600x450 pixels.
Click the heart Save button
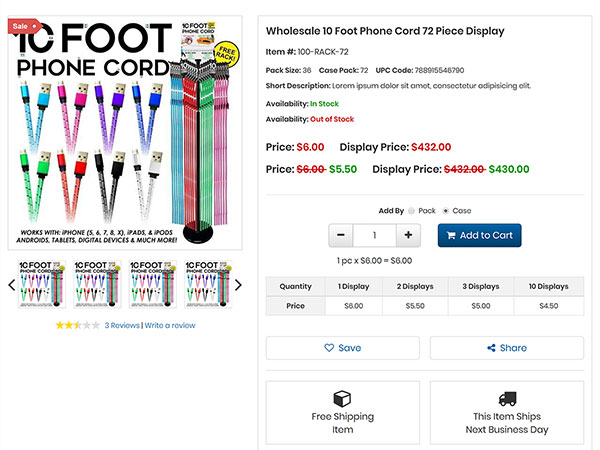point(342,348)
